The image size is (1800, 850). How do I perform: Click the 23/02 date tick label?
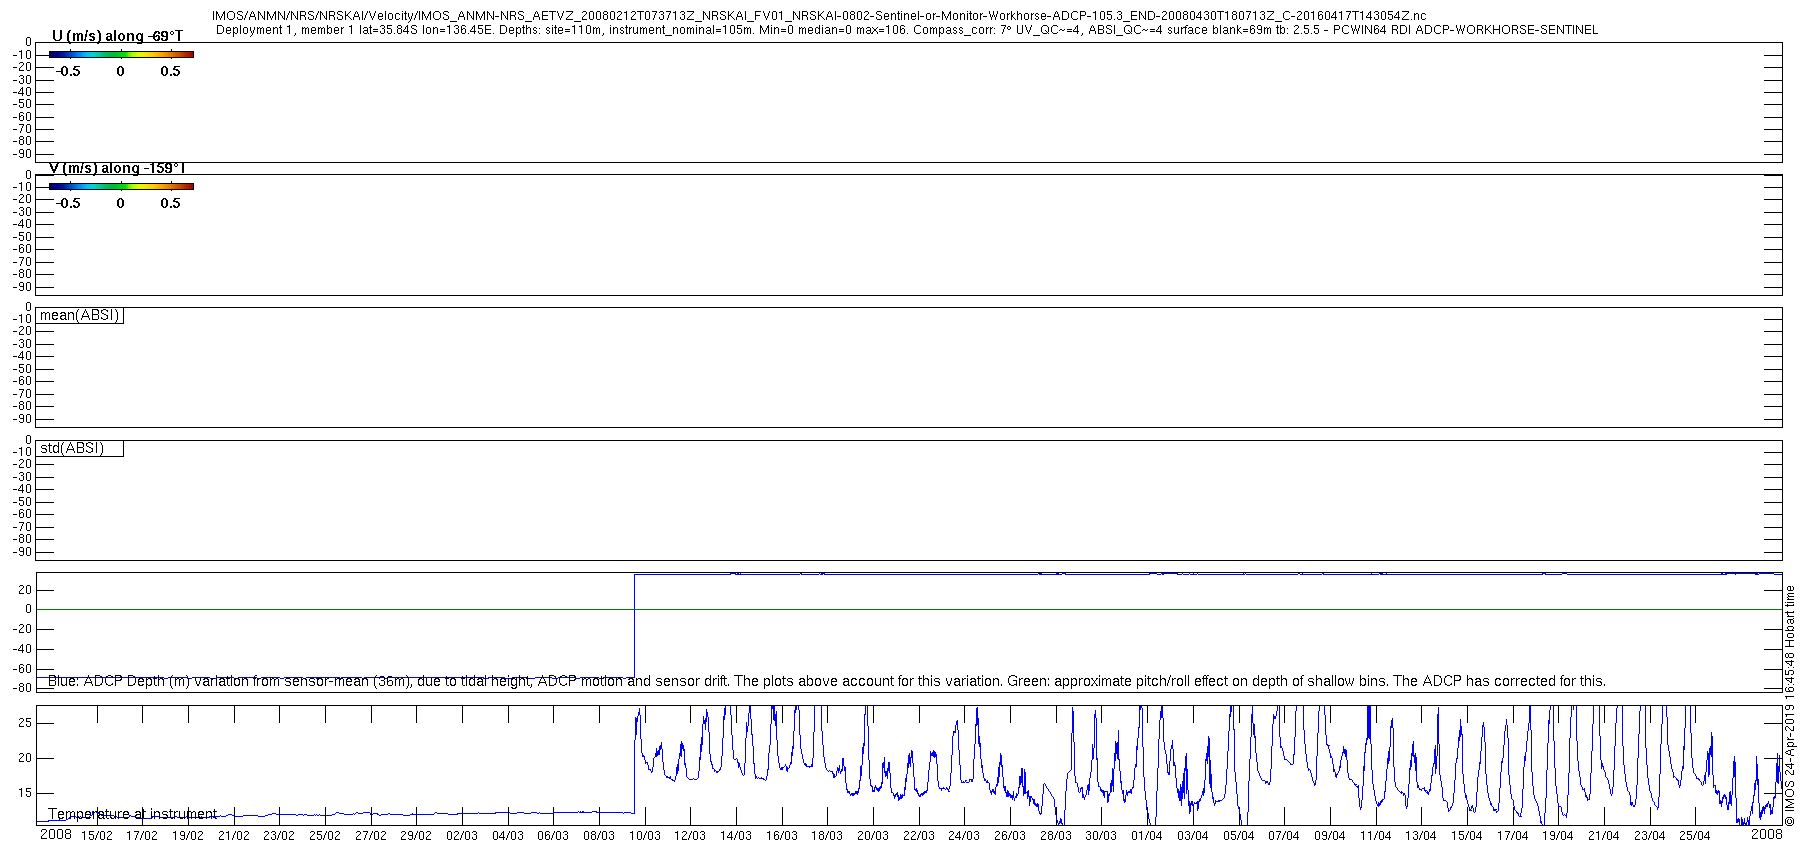pos(279,836)
